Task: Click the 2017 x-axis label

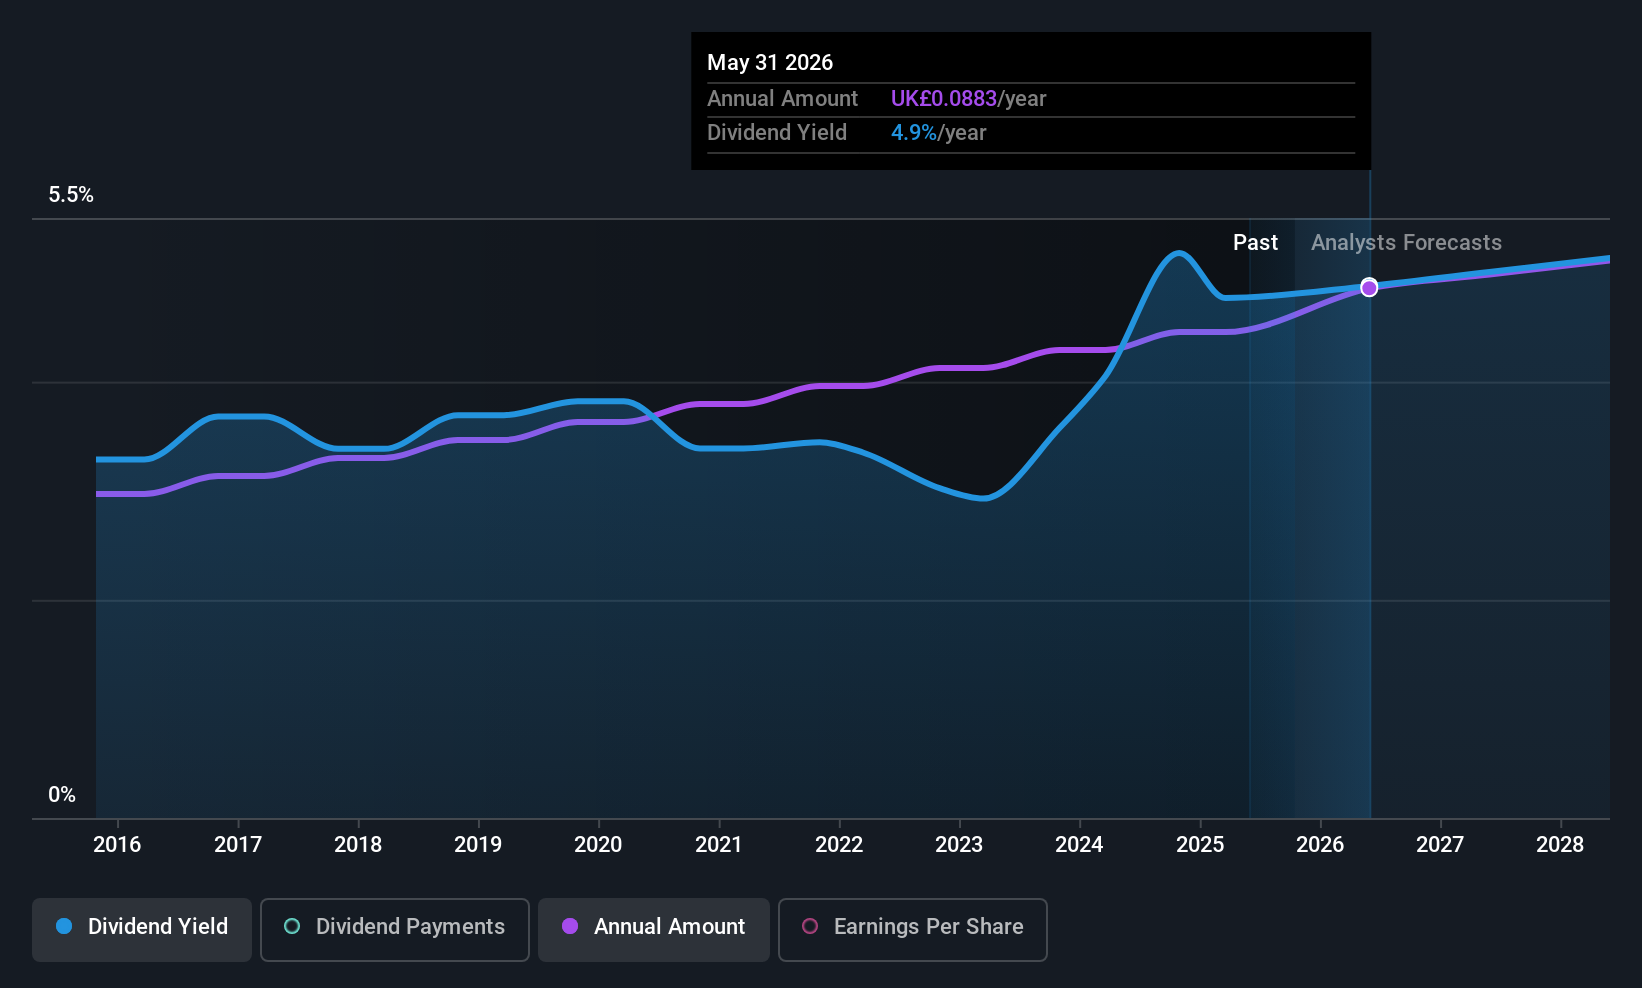Action: 238,844
